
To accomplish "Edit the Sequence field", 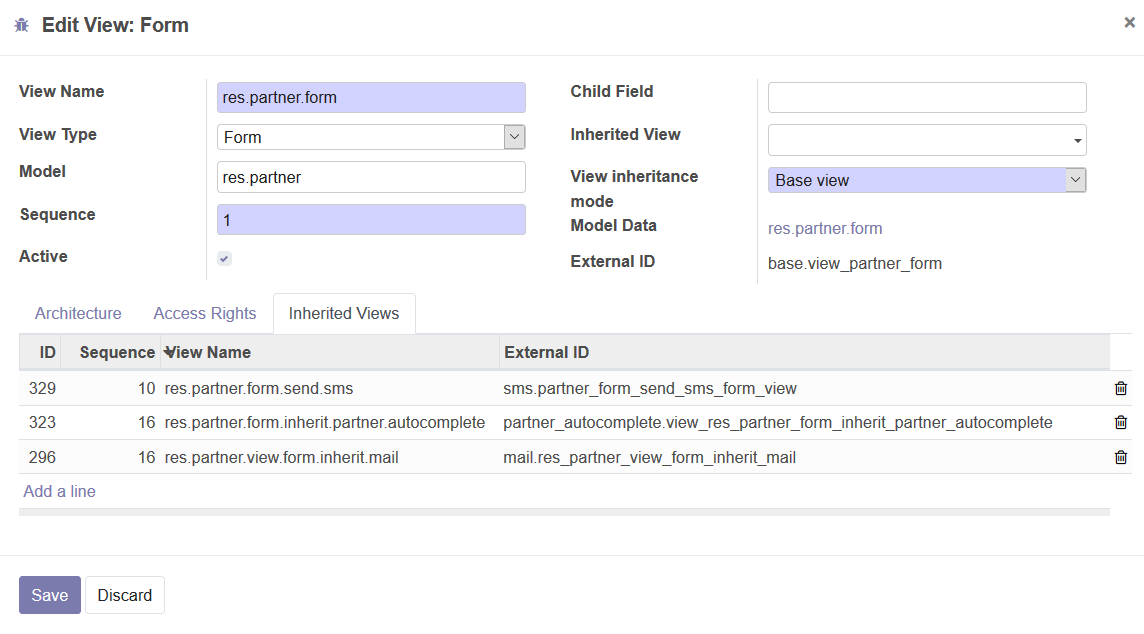I will coord(371,220).
